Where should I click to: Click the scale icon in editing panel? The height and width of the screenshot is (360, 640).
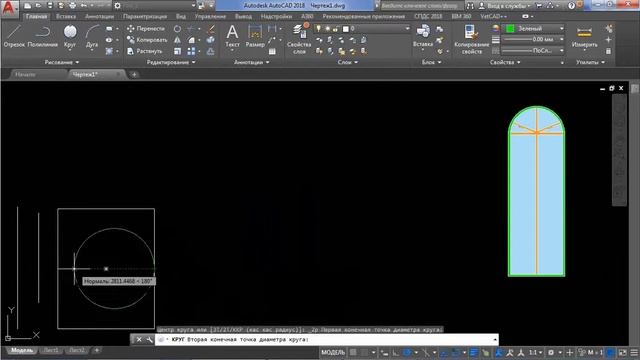point(177,51)
